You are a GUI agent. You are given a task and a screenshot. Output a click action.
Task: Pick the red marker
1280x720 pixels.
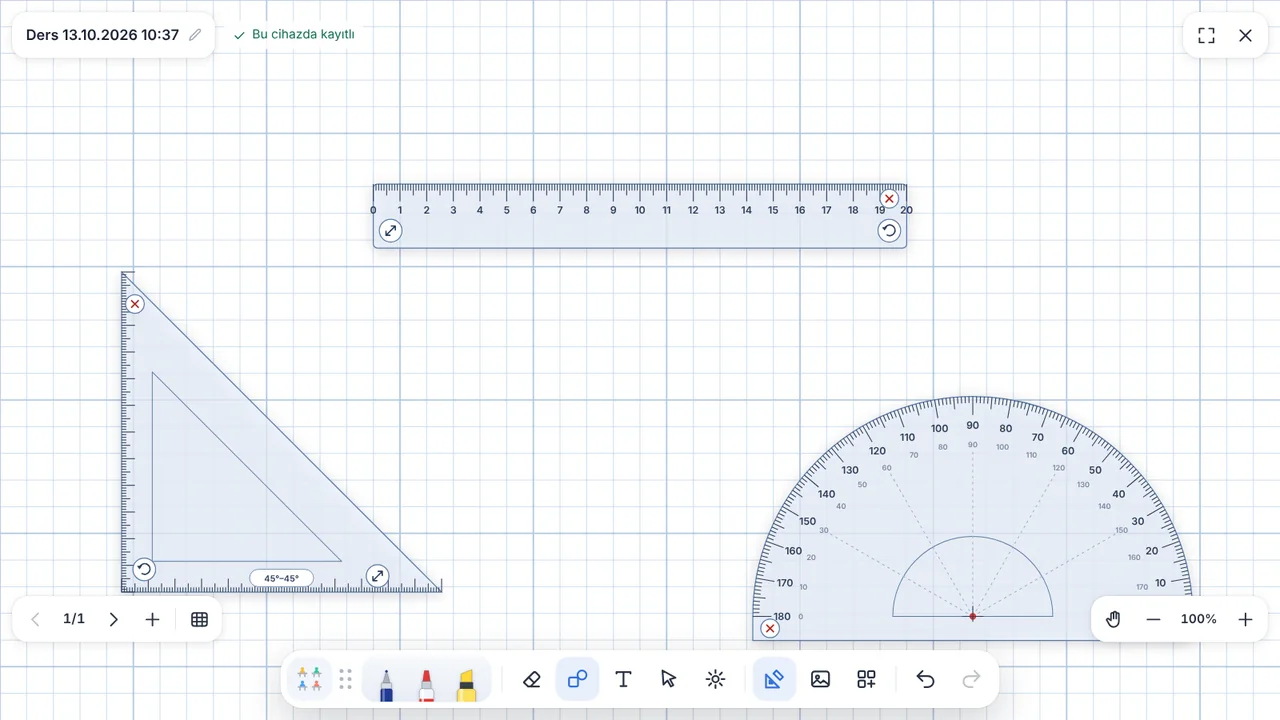coord(426,684)
